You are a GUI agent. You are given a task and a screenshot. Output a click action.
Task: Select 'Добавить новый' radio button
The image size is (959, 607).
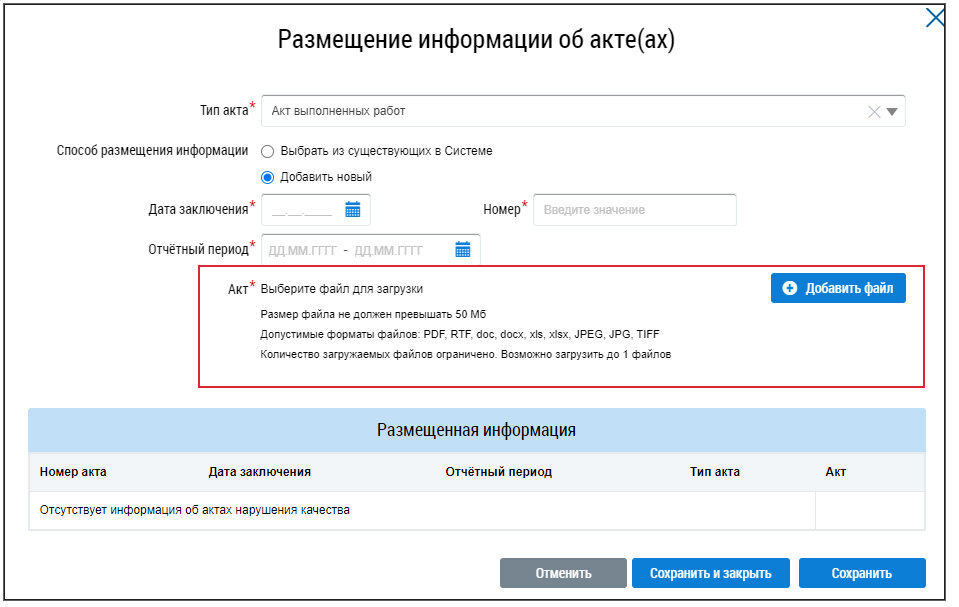[x=267, y=177]
